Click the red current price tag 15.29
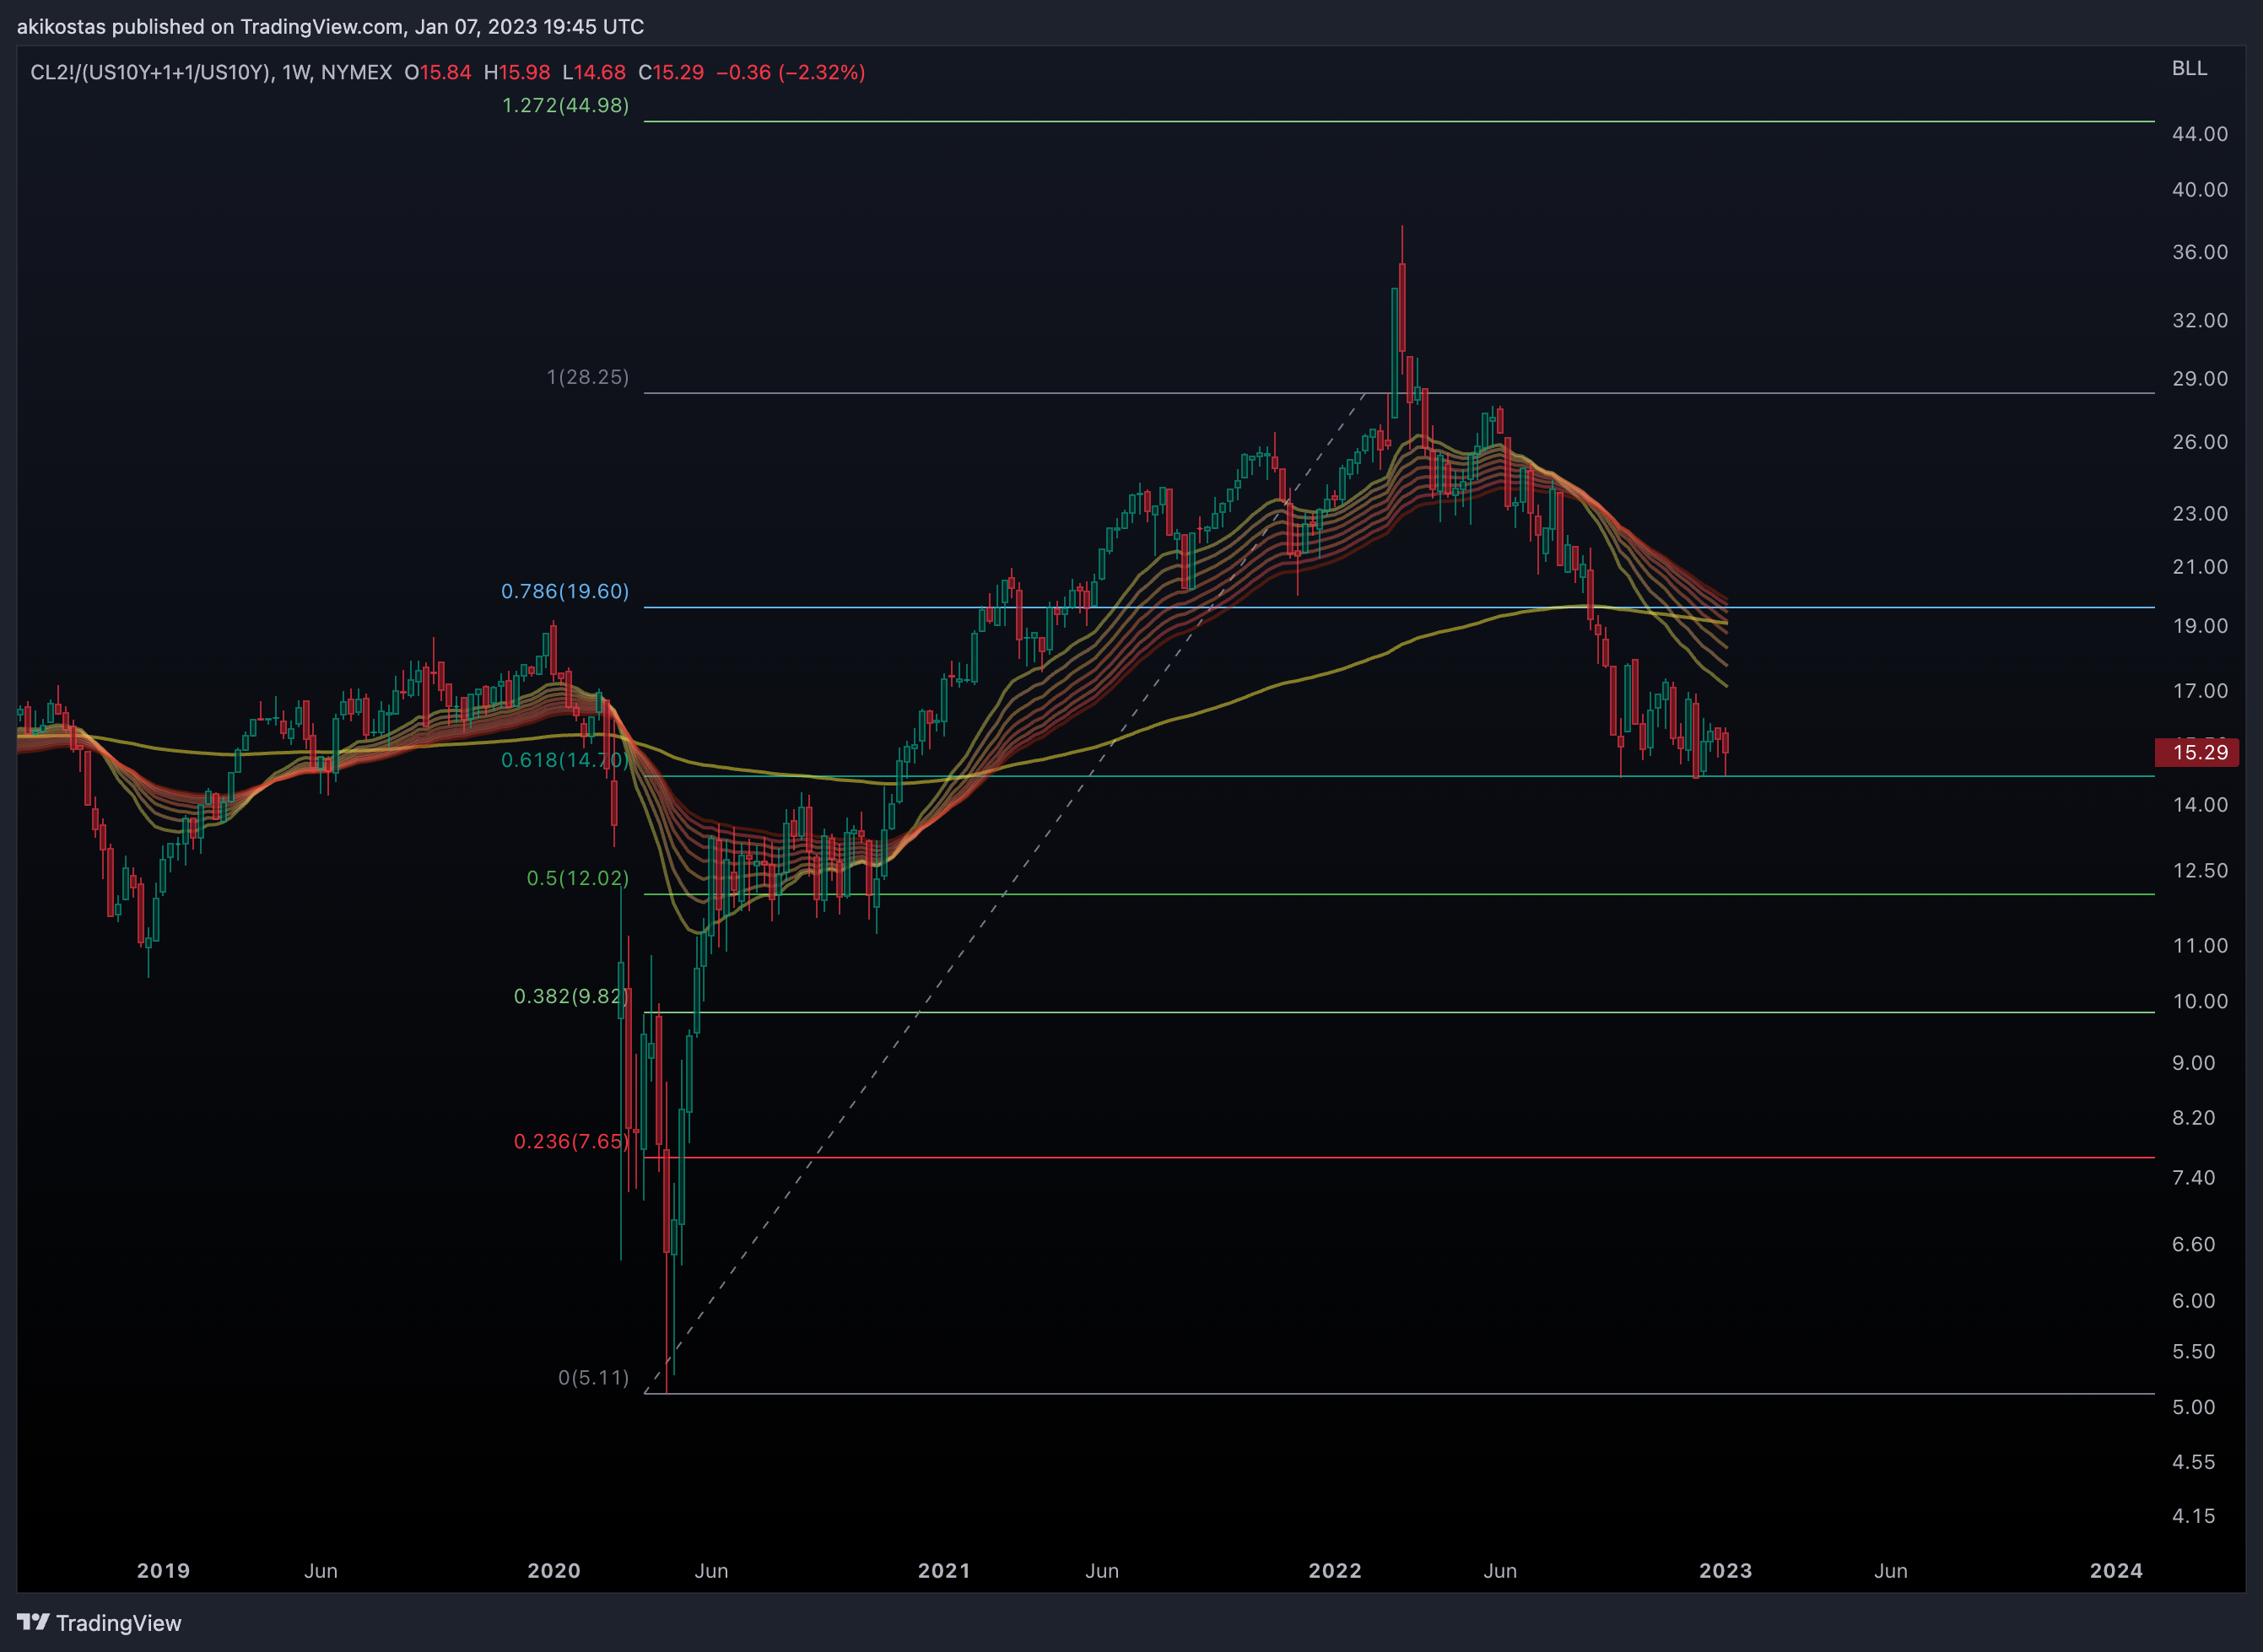 point(2197,752)
